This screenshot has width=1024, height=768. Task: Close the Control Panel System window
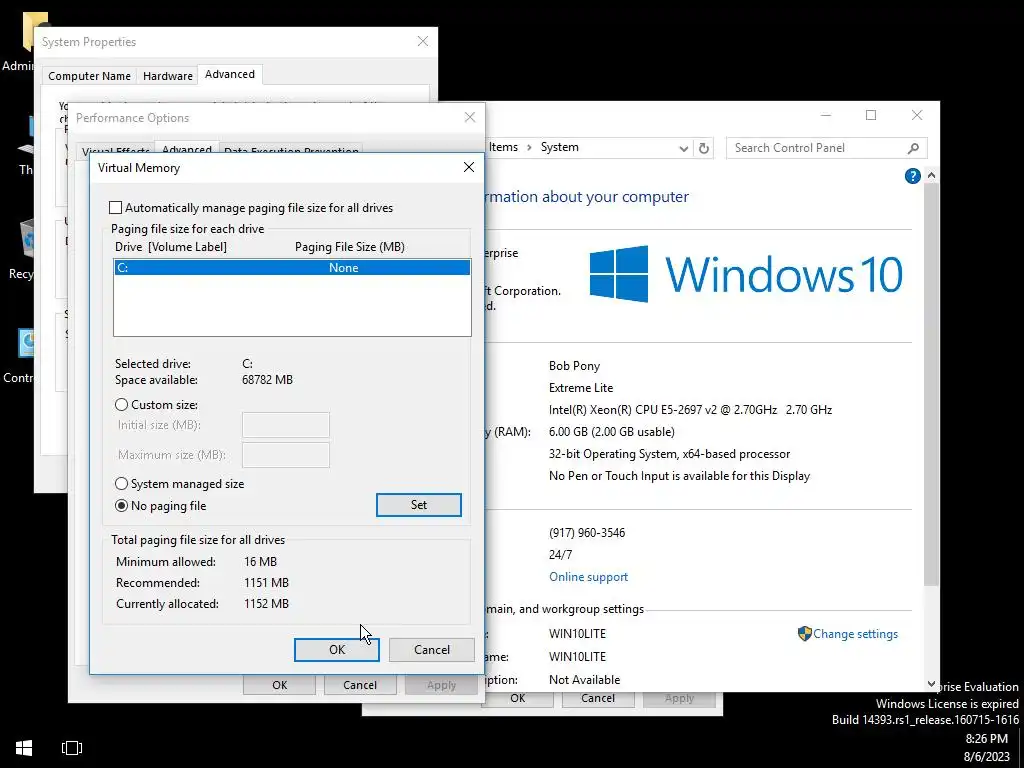click(x=917, y=115)
